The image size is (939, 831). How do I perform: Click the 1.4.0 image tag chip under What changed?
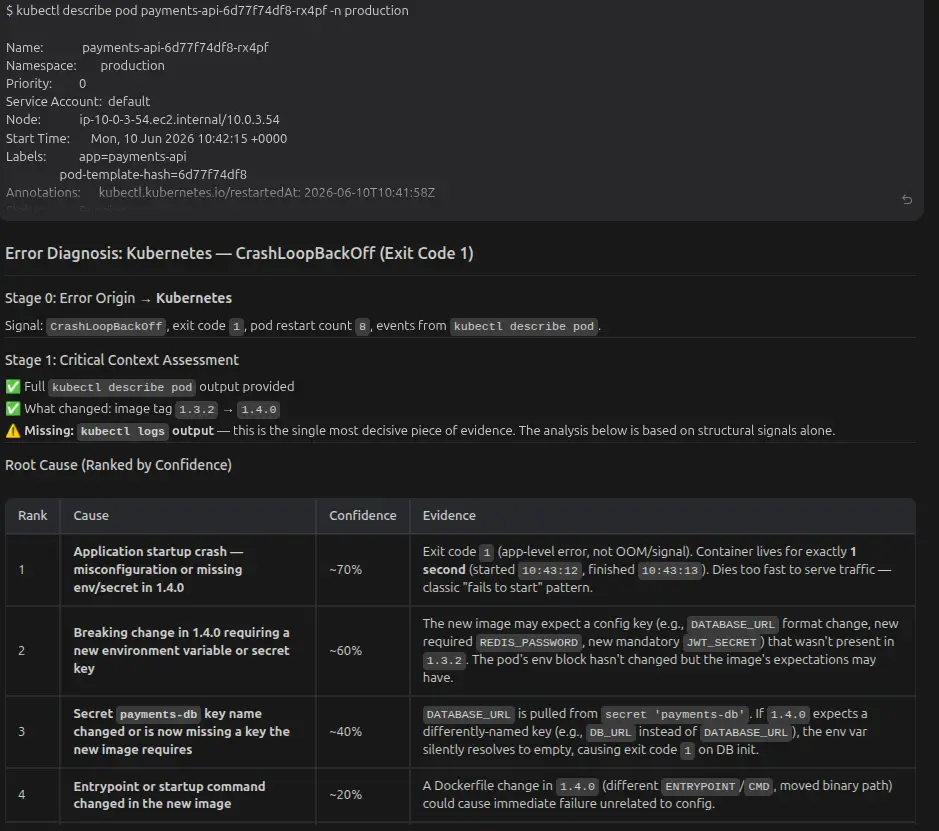pos(259,410)
